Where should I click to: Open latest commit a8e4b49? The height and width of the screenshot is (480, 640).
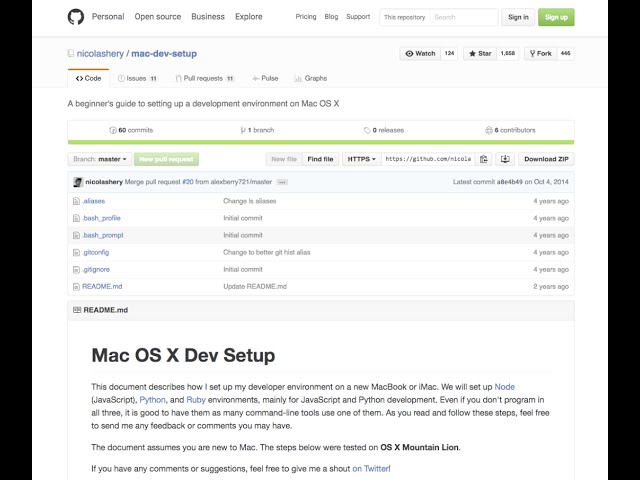(x=509, y=182)
